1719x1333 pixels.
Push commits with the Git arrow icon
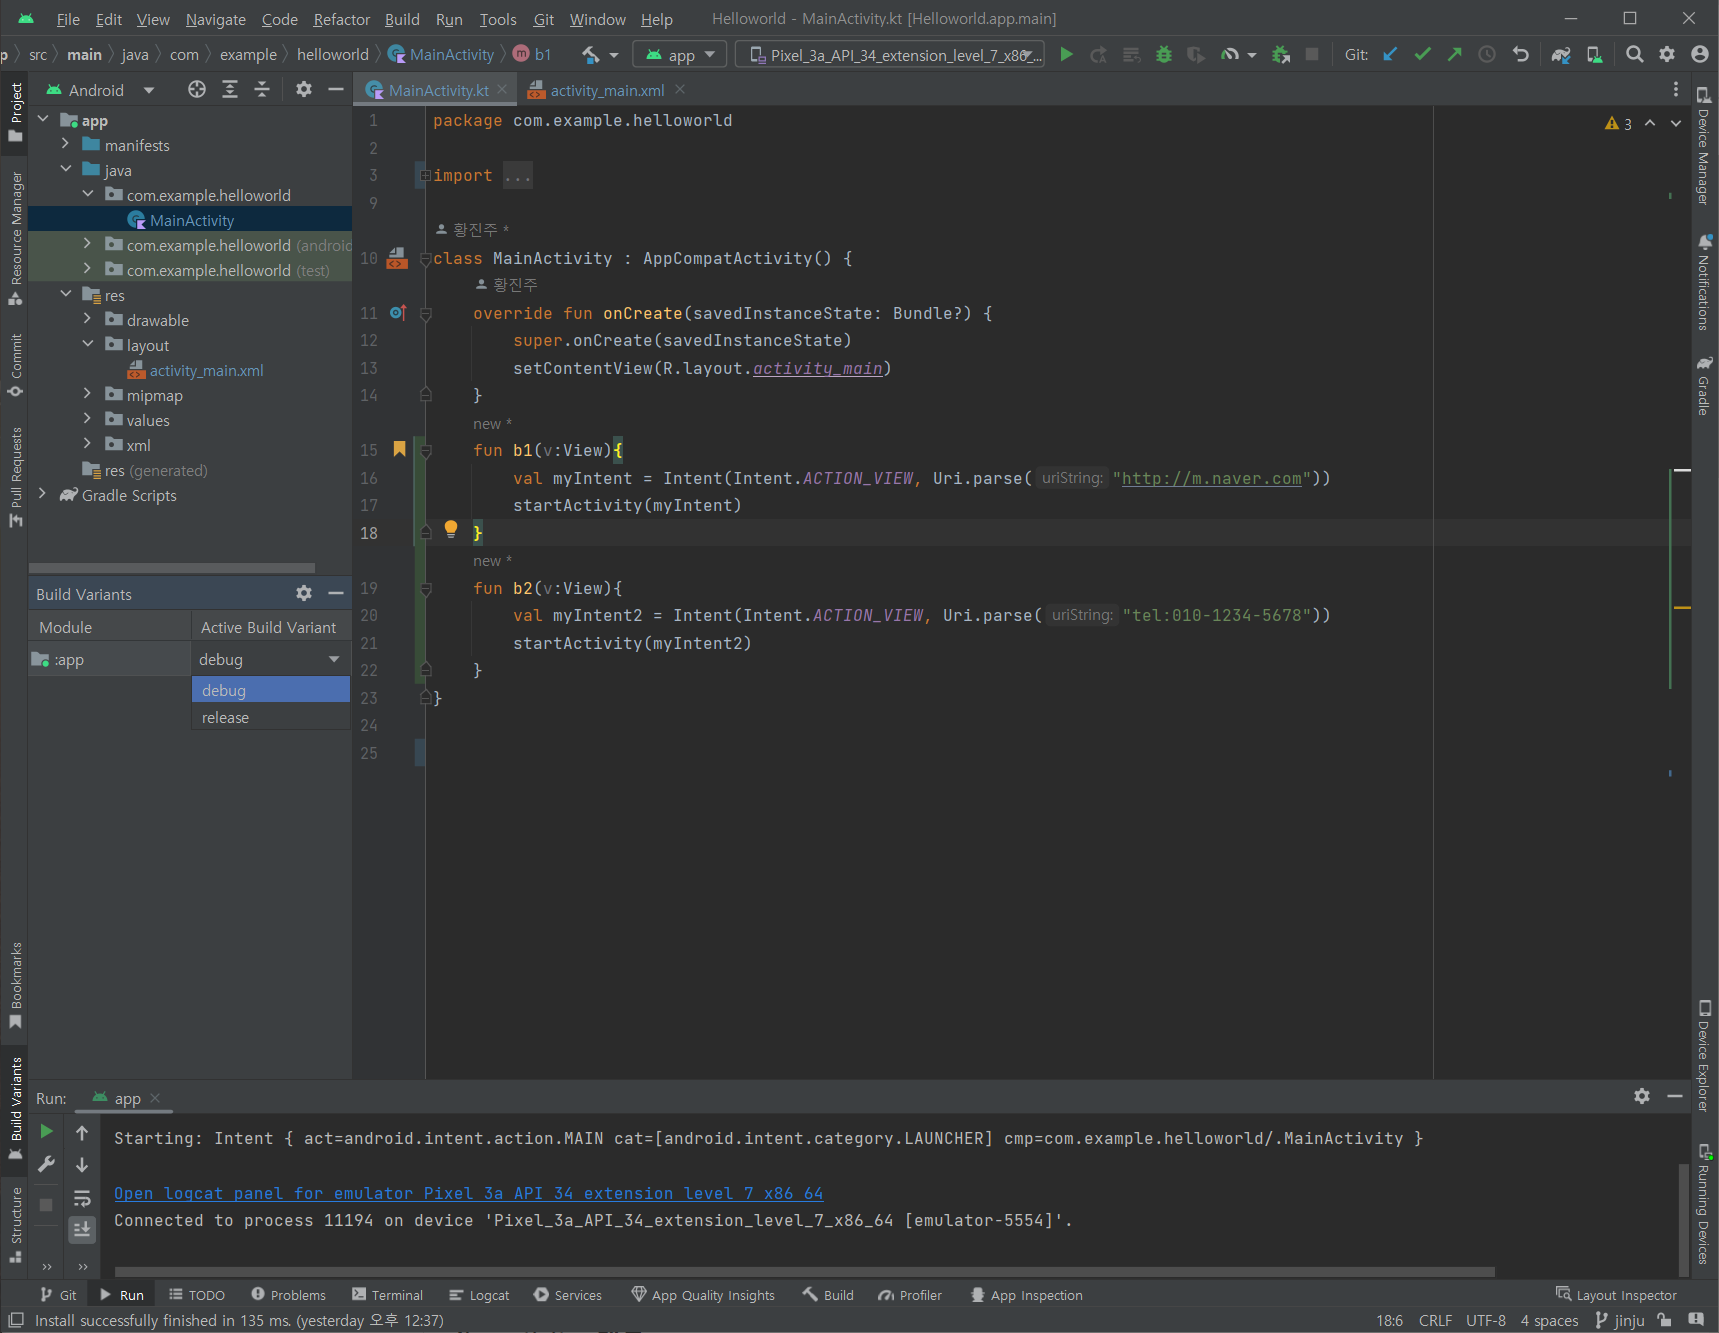click(1455, 55)
